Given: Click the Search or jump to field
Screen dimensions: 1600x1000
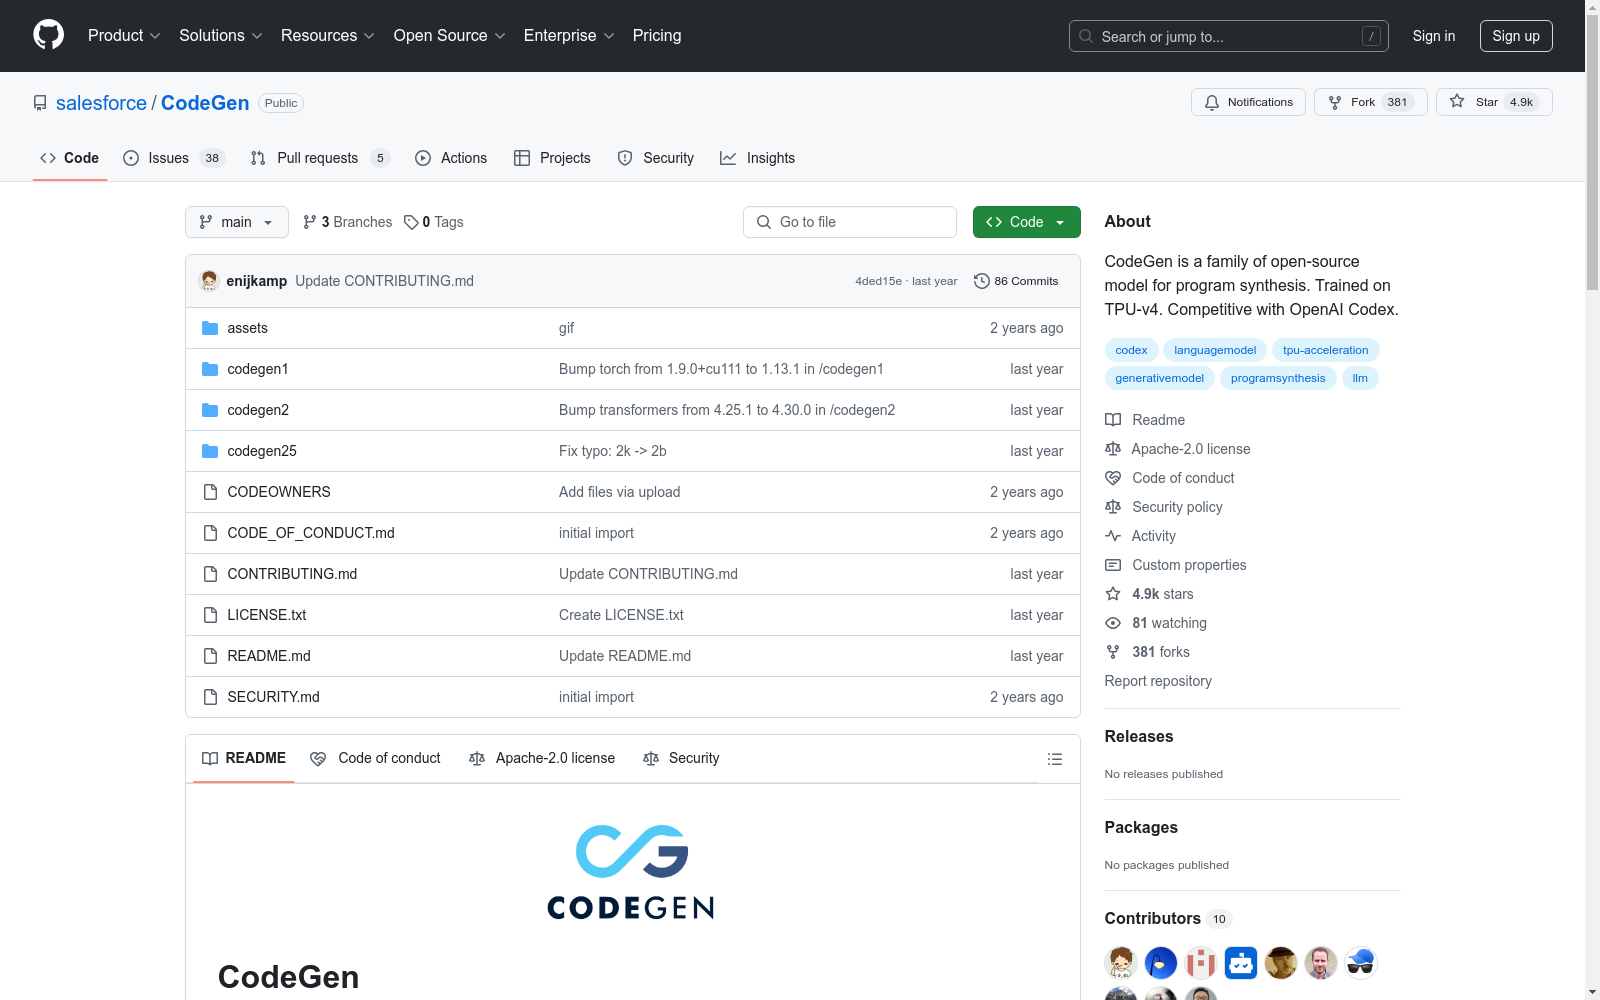Looking at the screenshot, I should click(x=1229, y=36).
